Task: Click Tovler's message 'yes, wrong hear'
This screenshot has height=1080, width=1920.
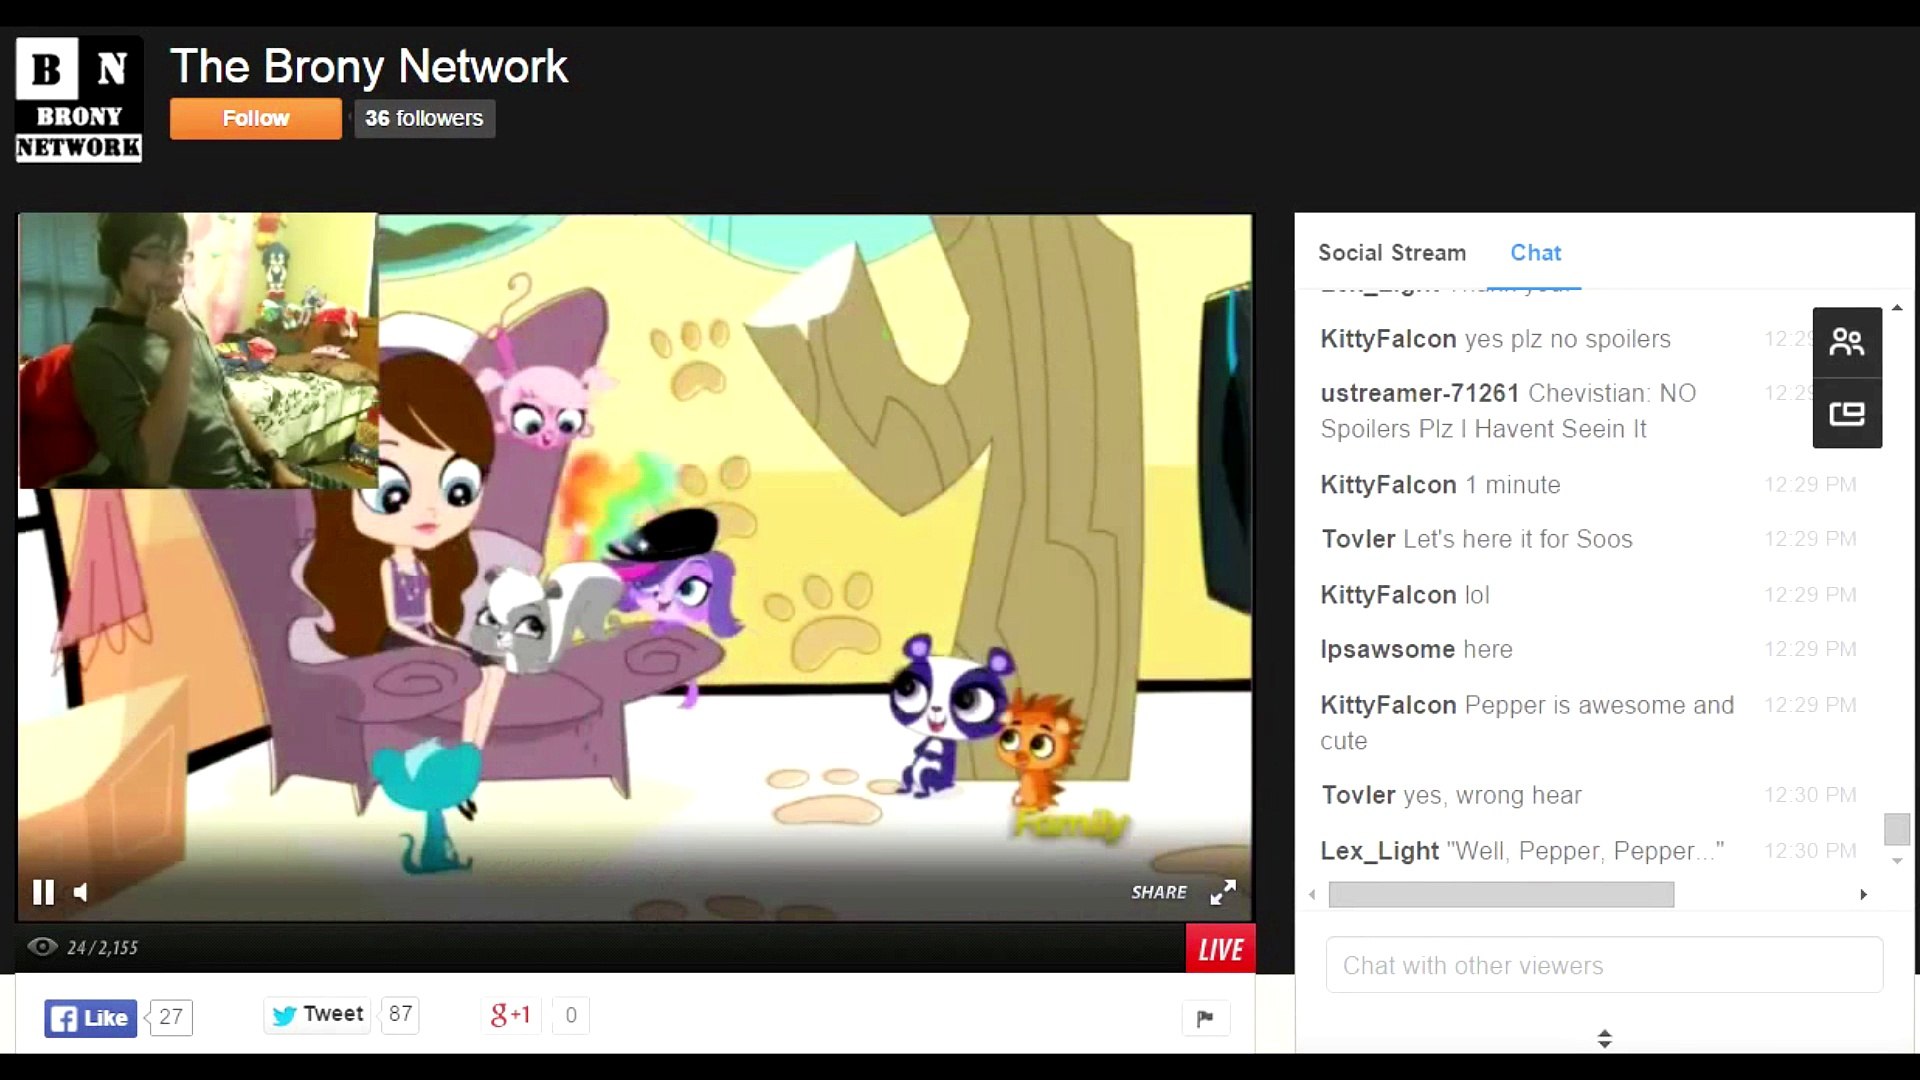Action: click(1492, 795)
